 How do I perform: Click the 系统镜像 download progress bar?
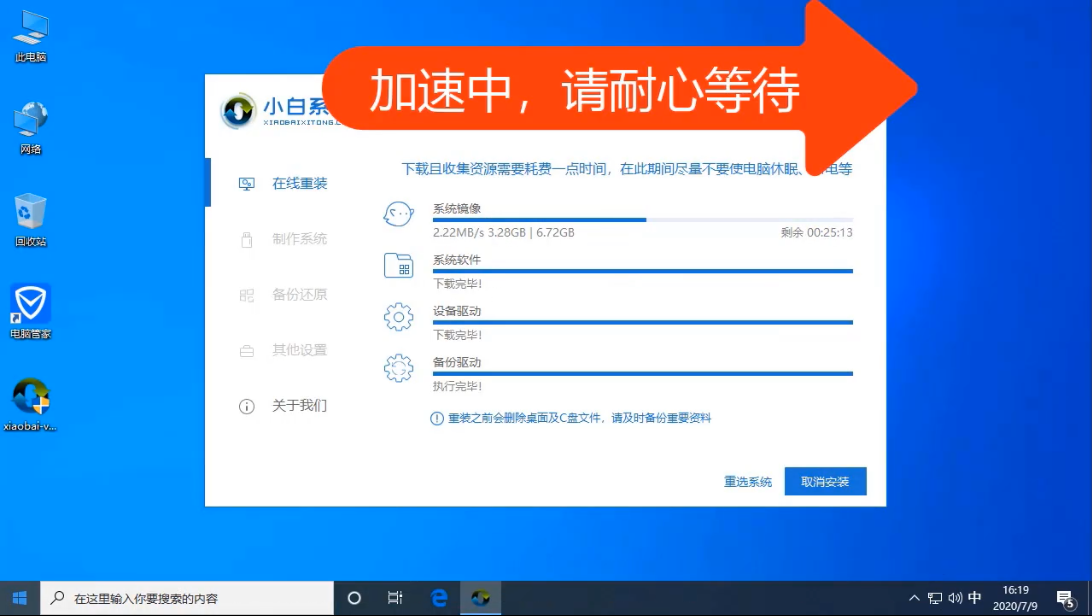pos(640,220)
